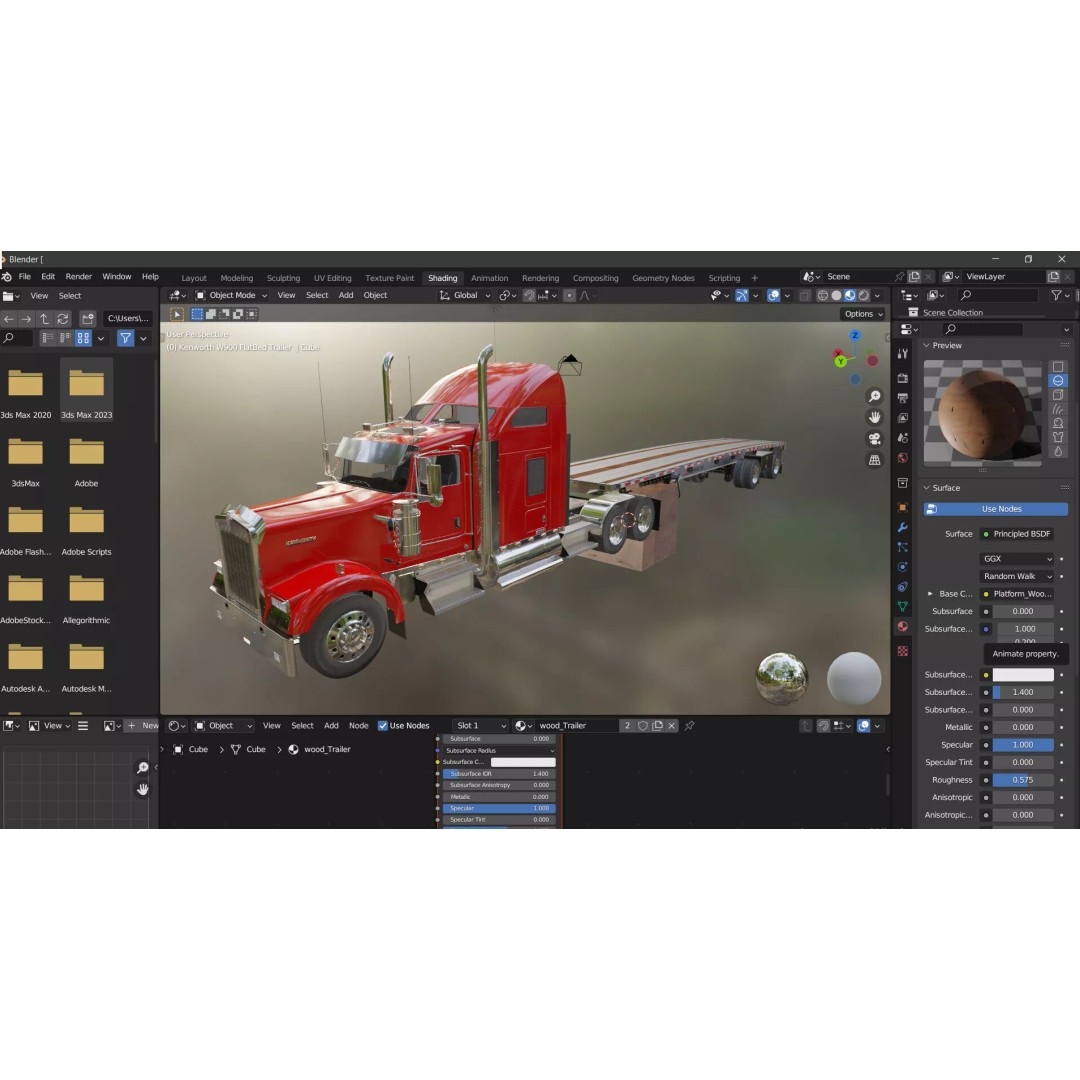Click the select box tool icon
Viewport: 1080px width, 1080px height.
197,314
